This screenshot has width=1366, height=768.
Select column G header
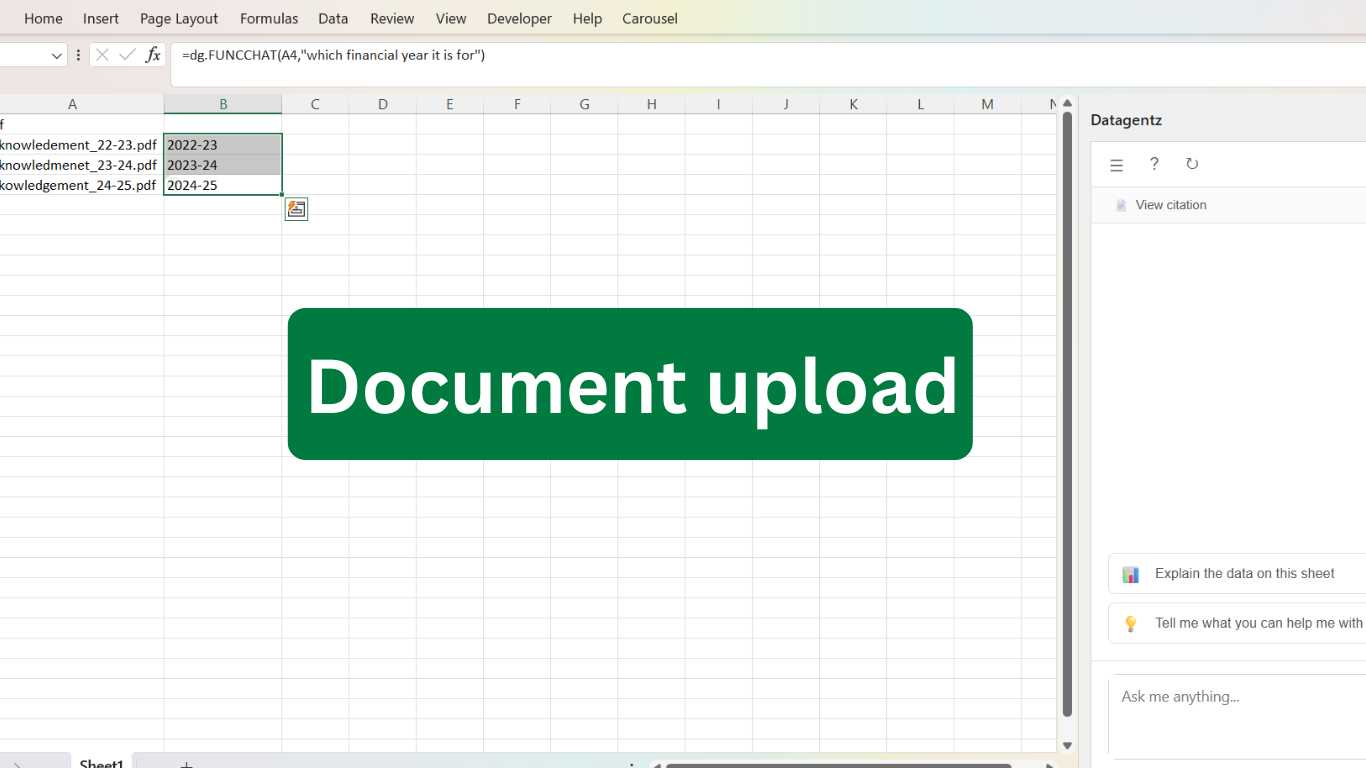click(584, 104)
